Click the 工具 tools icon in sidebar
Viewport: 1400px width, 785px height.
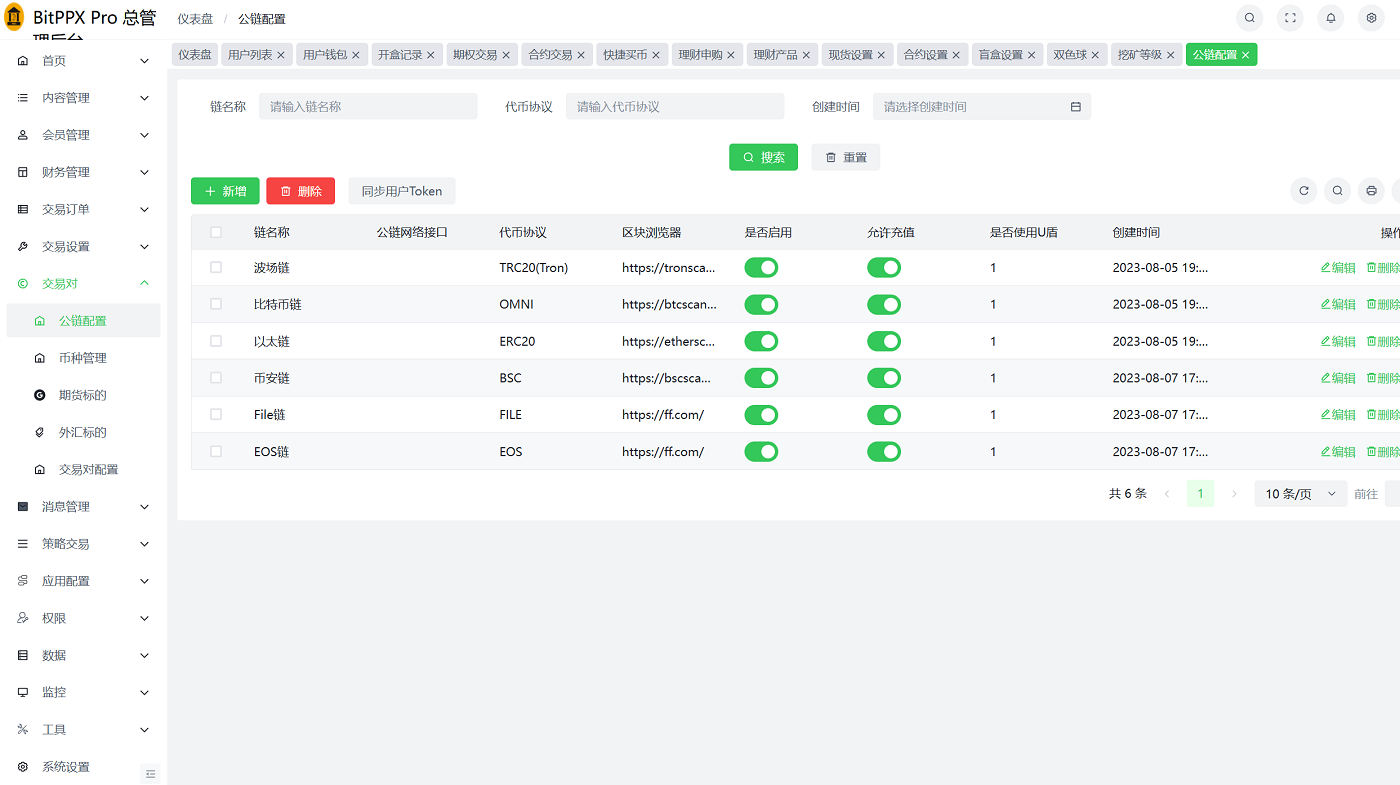(x=23, y=730)
